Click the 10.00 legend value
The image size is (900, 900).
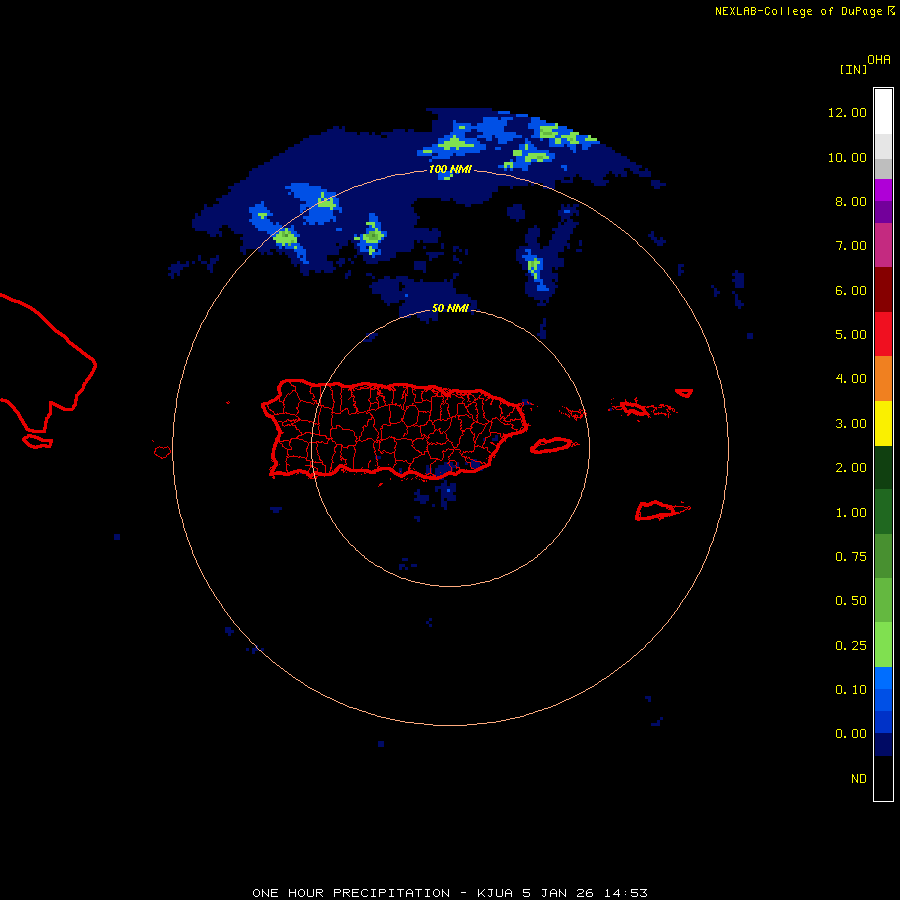tap(847, 157)
